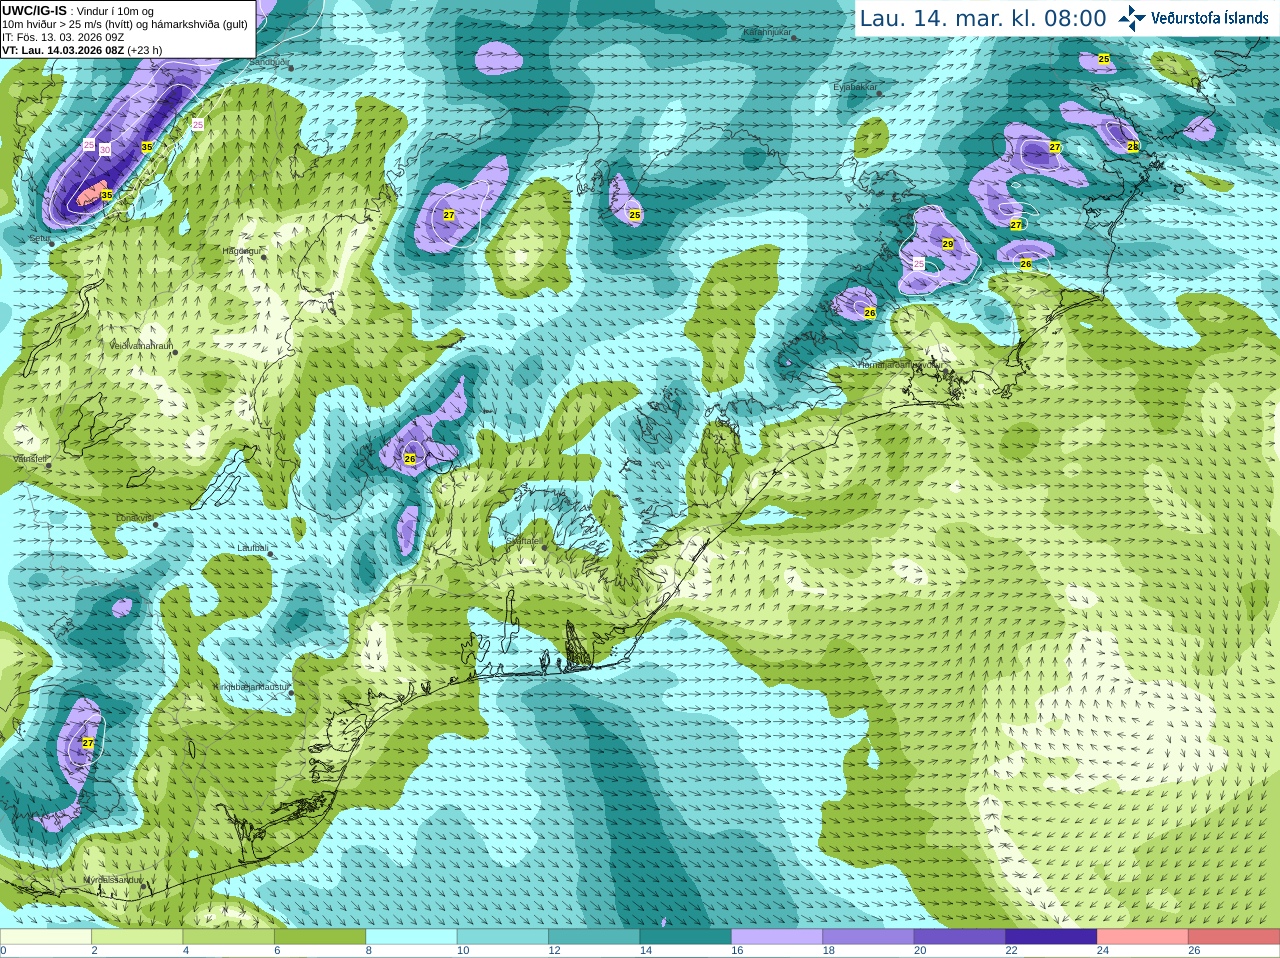This screenshot has height=958, width=1280.
Task: Click the white 30 gust contour label
Action: (x=105, y=149)
